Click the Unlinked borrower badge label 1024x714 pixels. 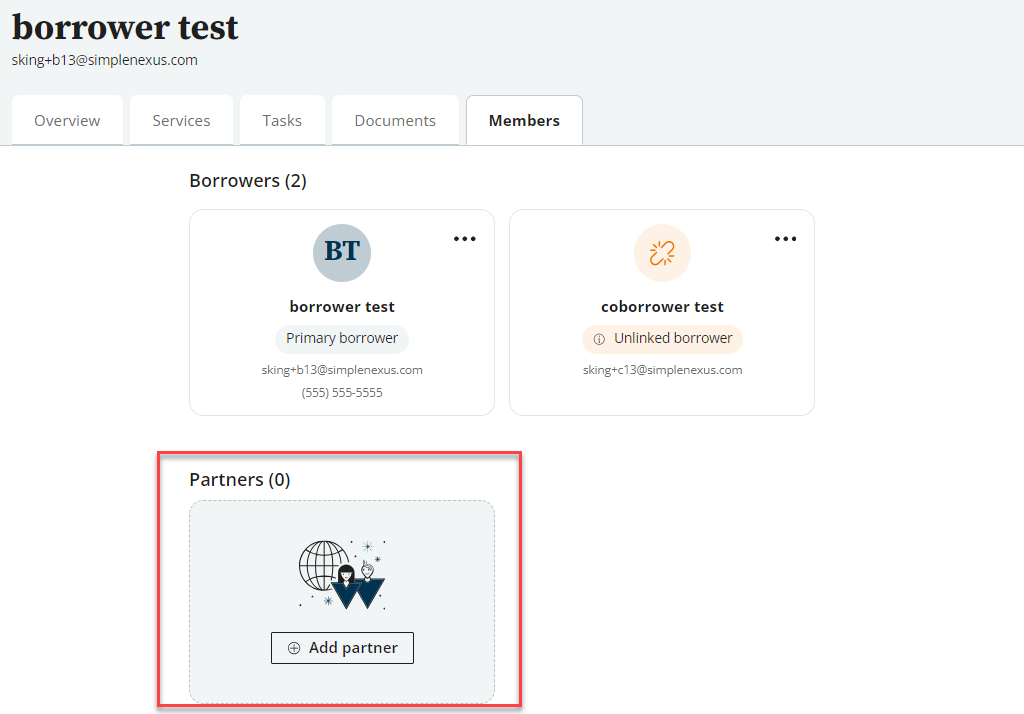(x=673, y=338)
